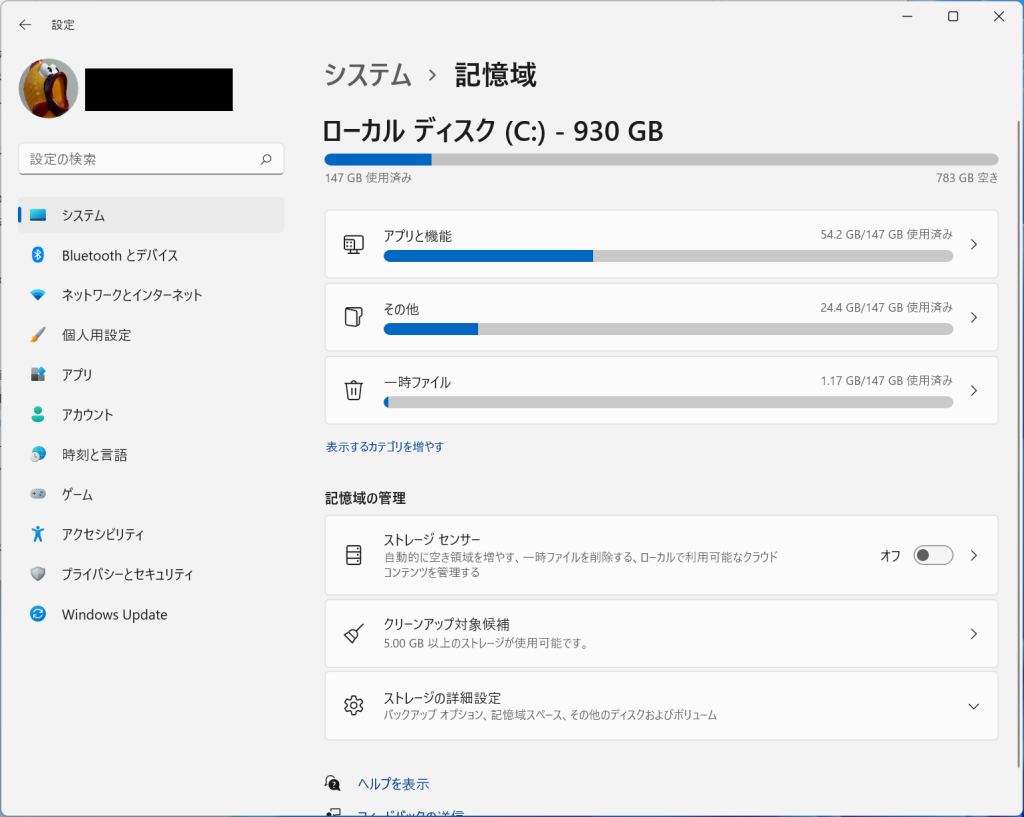
Task: Click the Windows Update sync icon
Action: tap(38, 614)
